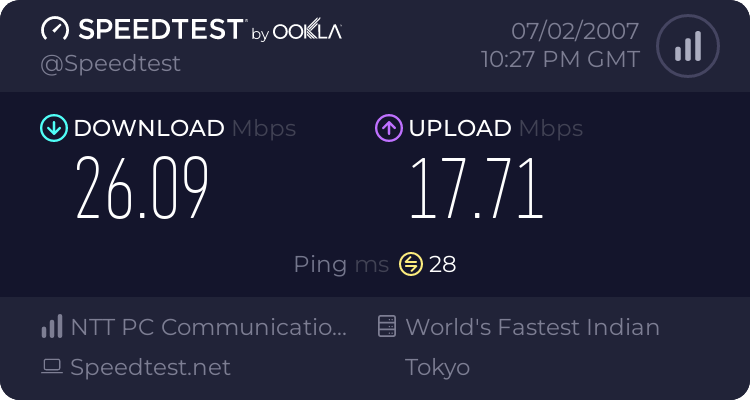Click the DOWNLOAD label text

coord(149,128)
